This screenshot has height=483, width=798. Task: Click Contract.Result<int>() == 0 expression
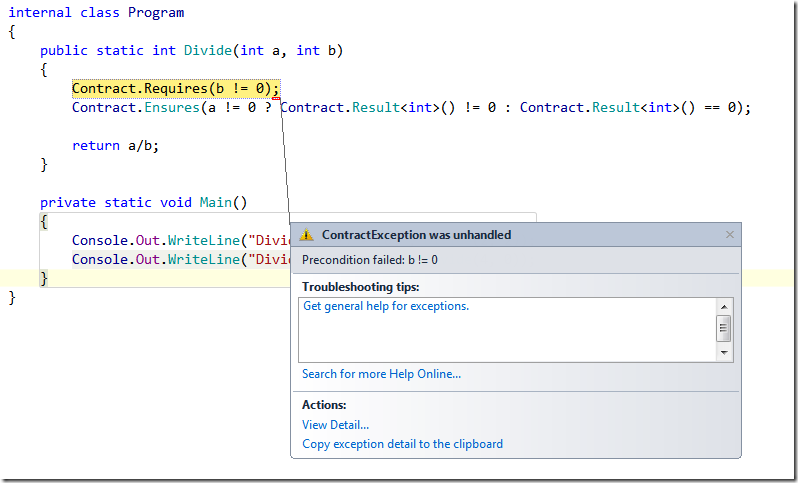[x=630, y=108]
